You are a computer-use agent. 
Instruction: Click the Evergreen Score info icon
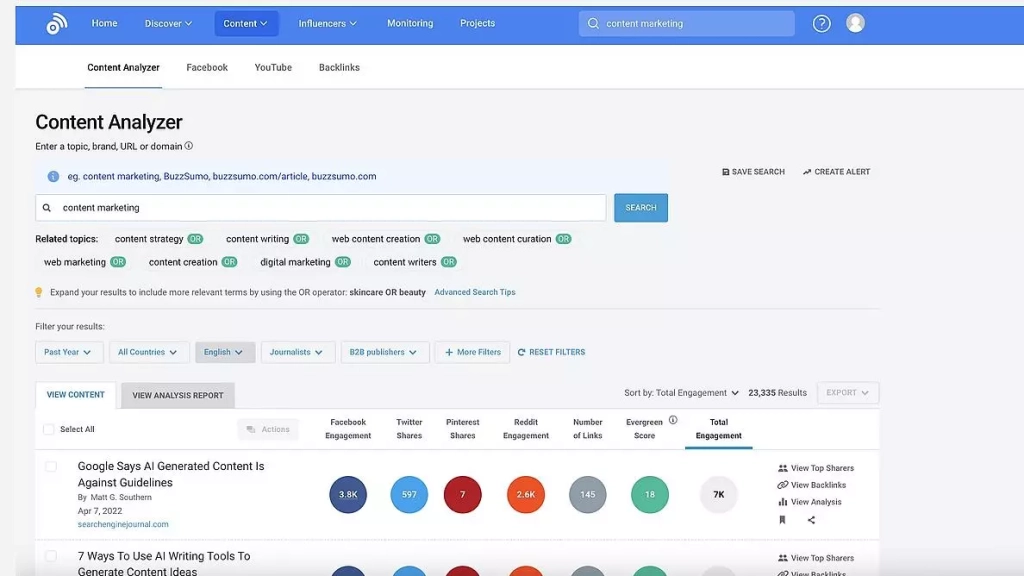[x=673, y=420]
